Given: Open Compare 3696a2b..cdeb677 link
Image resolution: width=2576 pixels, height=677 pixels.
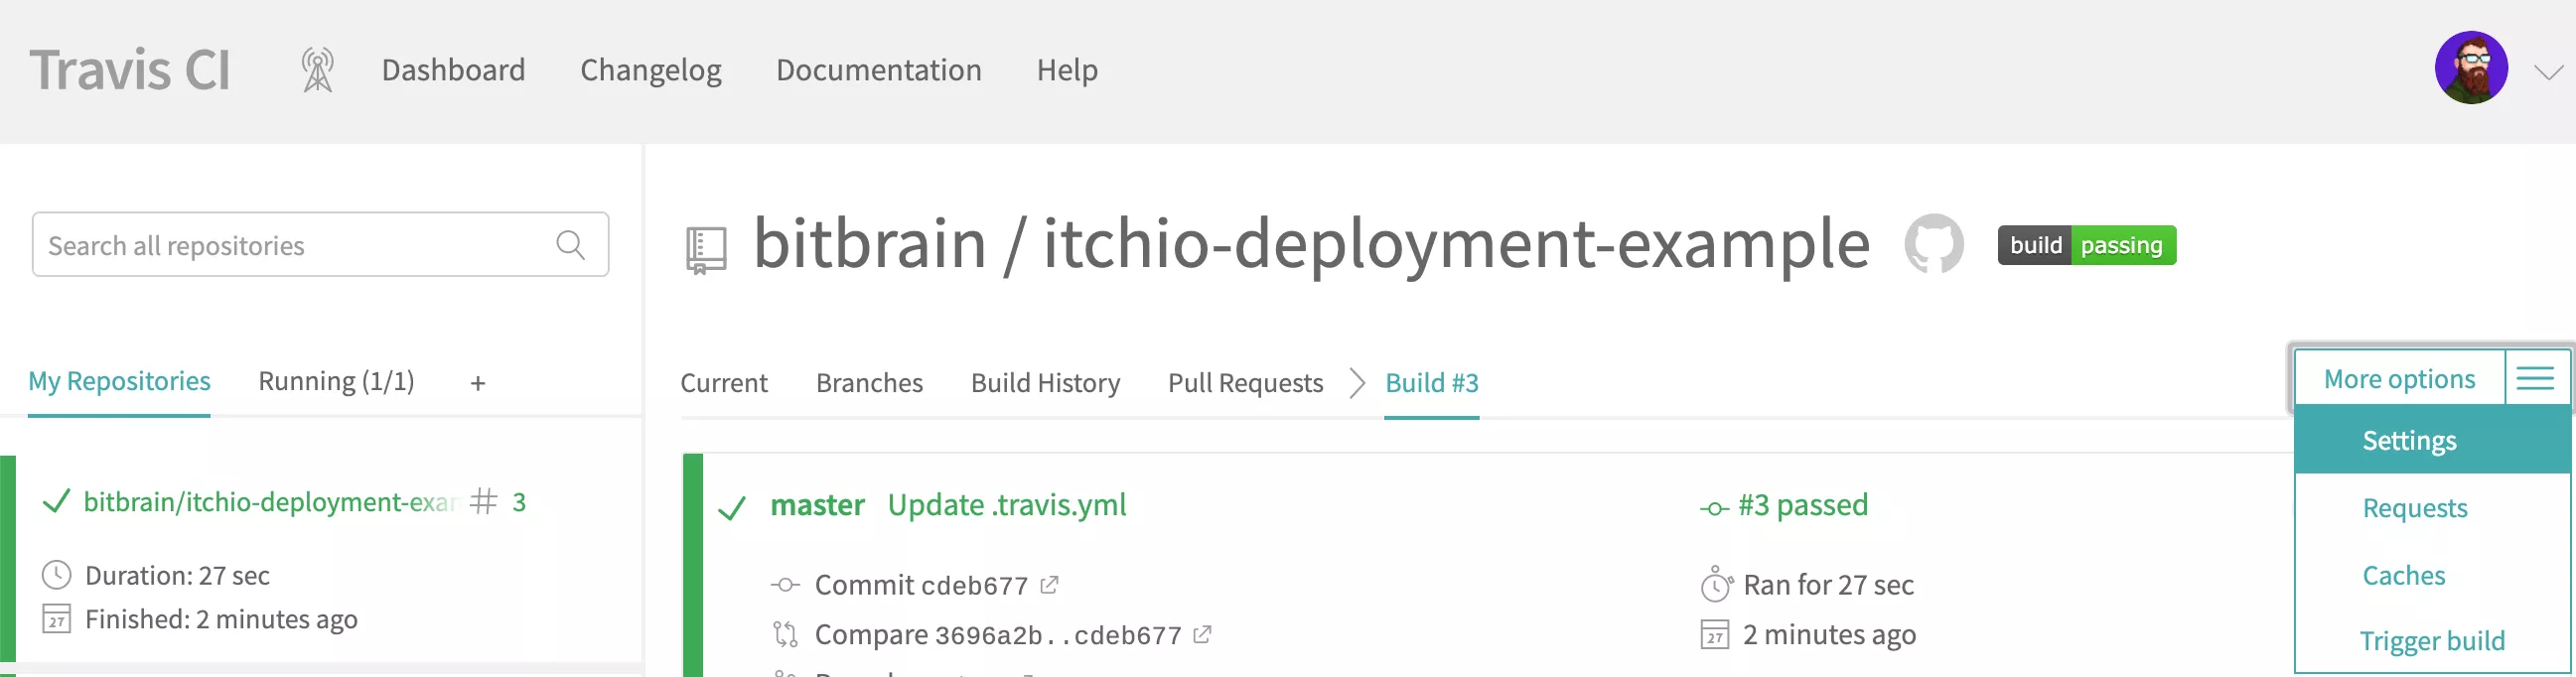Looking at the screenshot, I should point(998,635).
